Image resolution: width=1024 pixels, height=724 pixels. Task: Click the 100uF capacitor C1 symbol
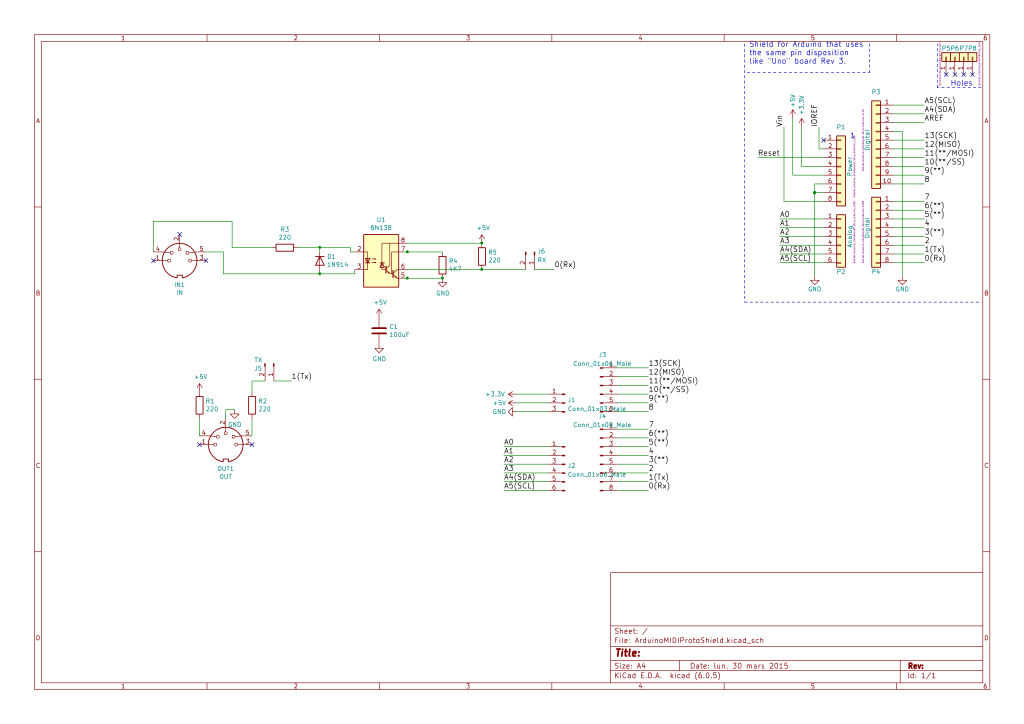click(x=379, y=328)
